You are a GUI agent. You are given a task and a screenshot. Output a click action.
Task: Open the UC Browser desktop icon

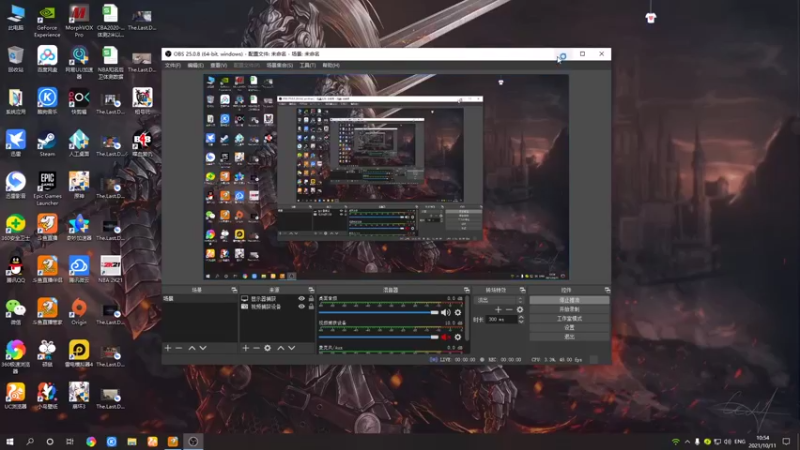pyautogui.click(x=16, y=396)
